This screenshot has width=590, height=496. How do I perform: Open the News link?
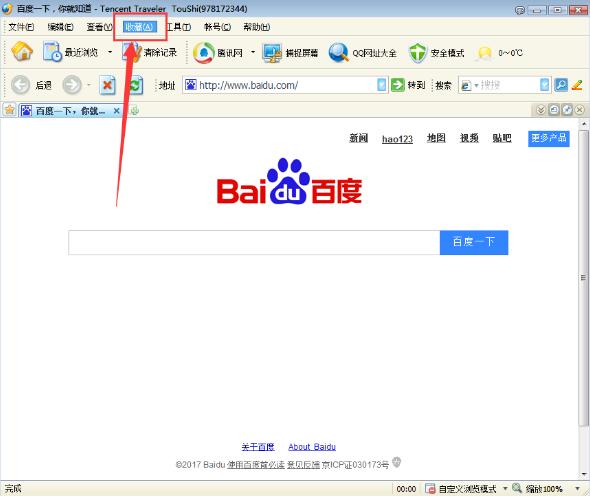click(x=358, y=138)
